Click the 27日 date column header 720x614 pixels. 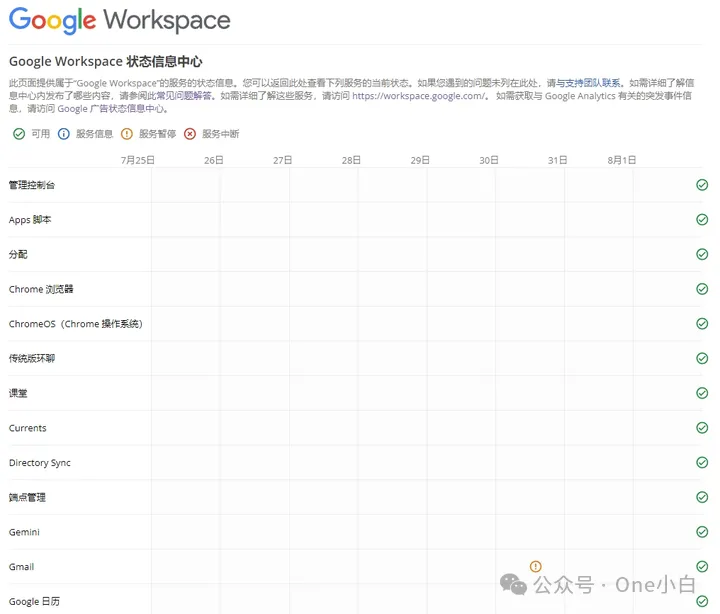(x=282, y=160)
